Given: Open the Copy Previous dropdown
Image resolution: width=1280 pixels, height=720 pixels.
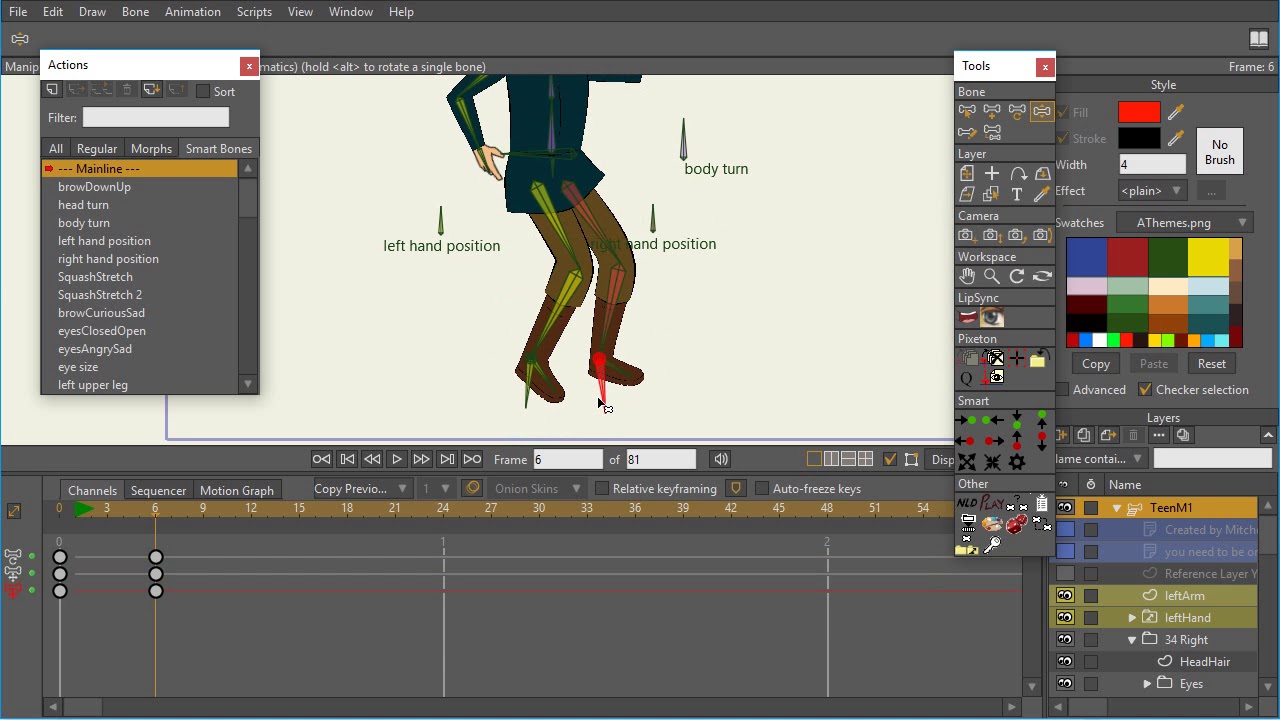Looking at the screenshot, I should [x=360, y=489].
